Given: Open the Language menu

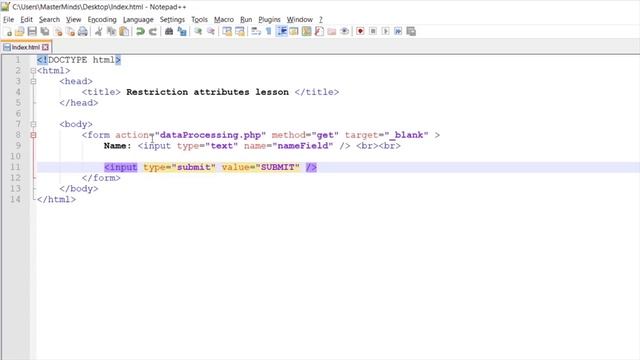Looking at the screenshot, I should (138, 20).
